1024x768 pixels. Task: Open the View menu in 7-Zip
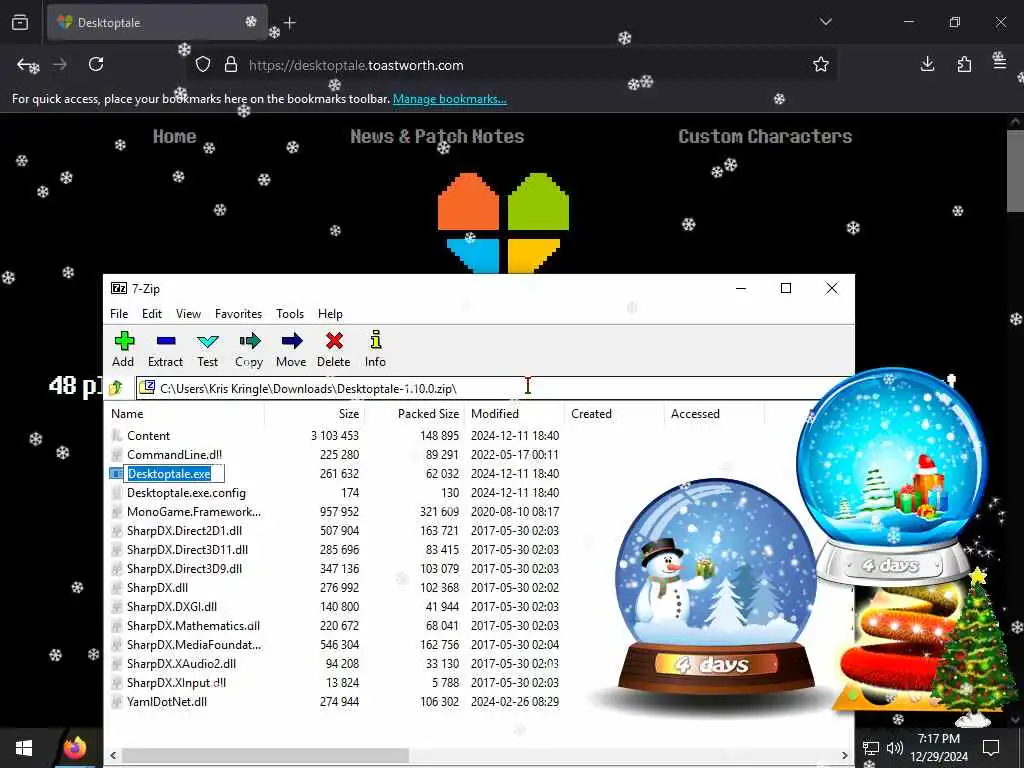coord(188,313)
